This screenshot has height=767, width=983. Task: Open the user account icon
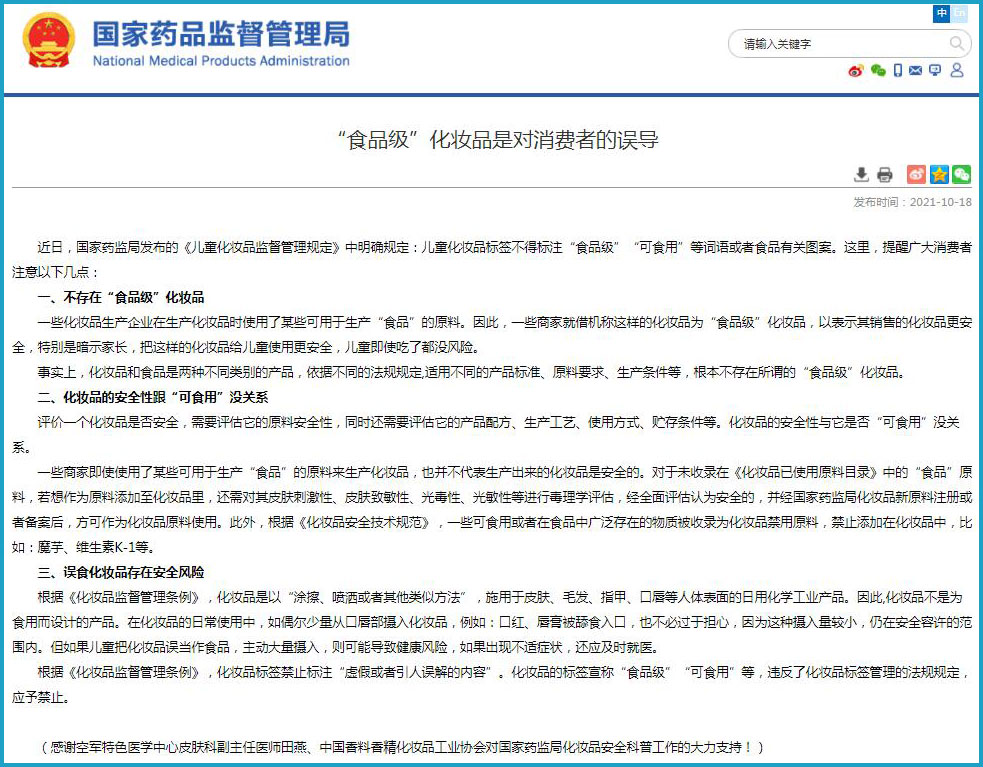957,71
